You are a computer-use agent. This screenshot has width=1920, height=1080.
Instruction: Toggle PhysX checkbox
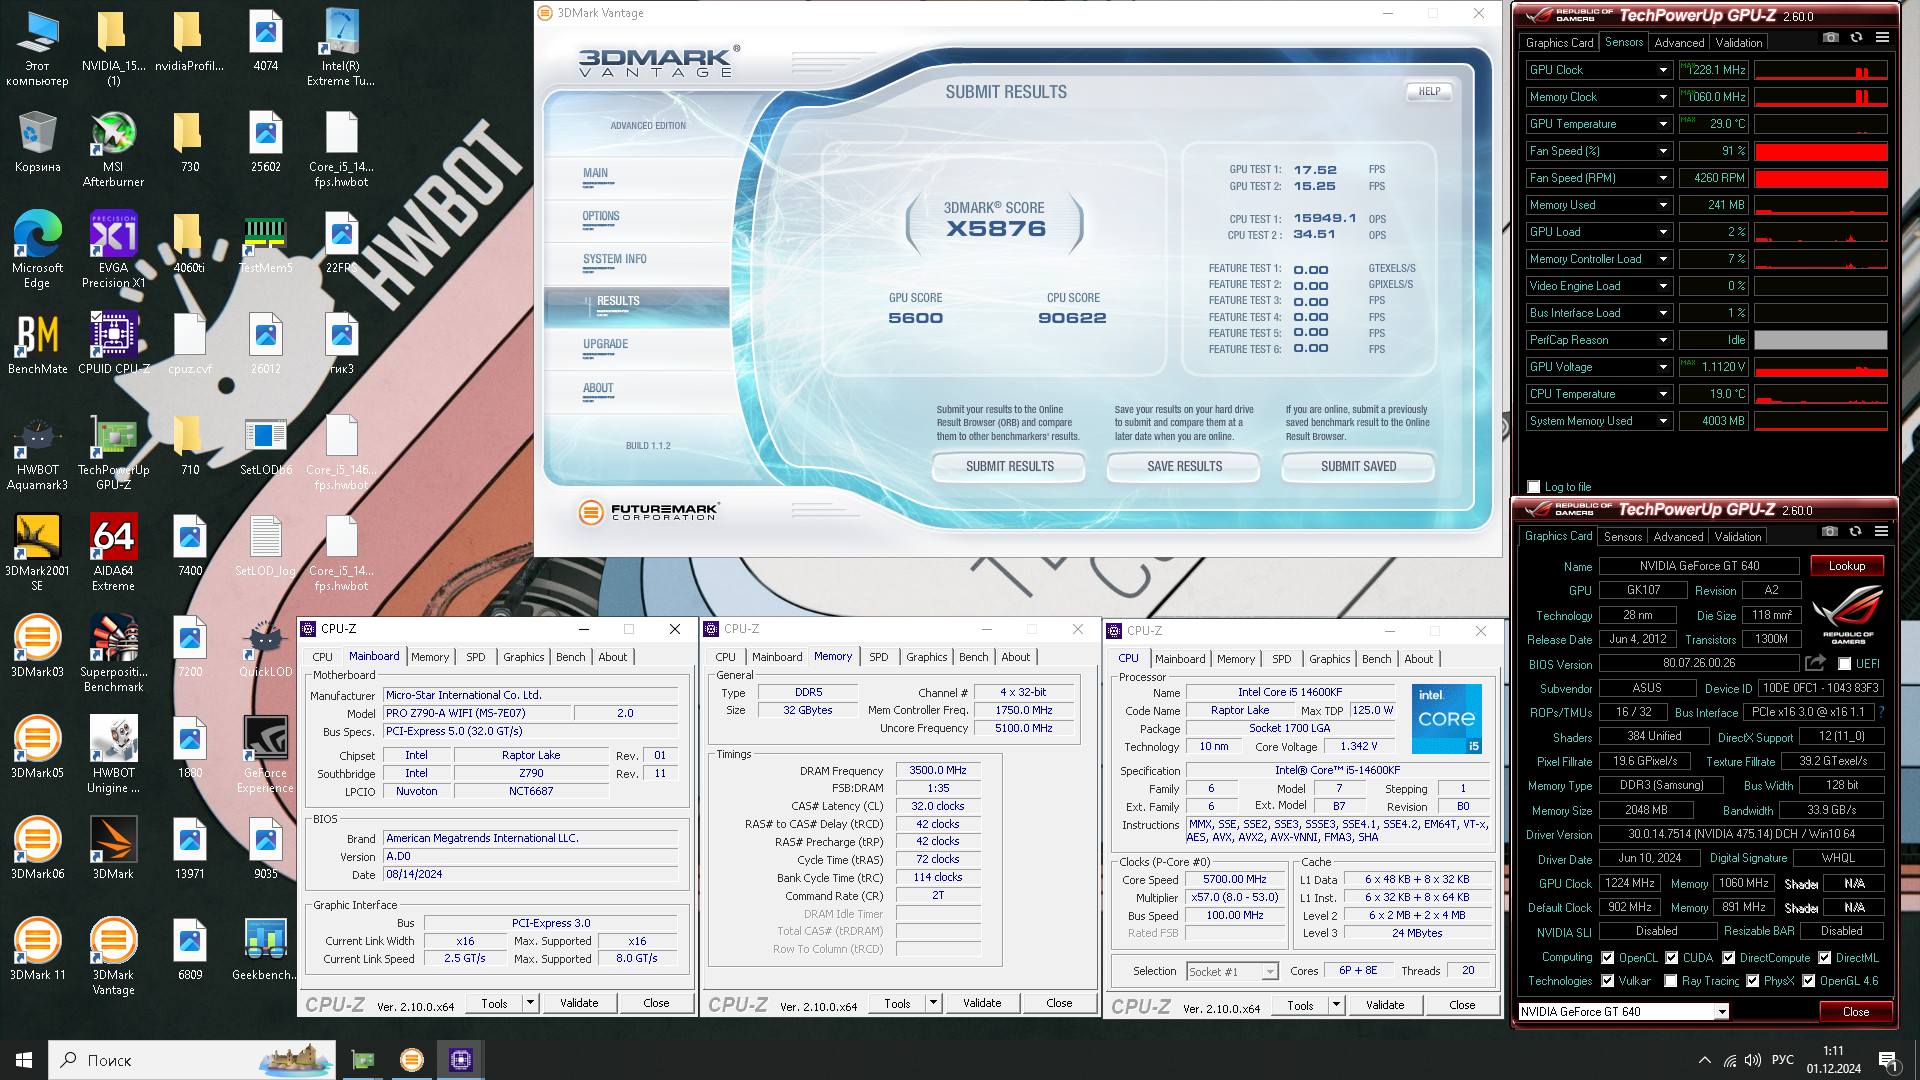pos(1752,981)
